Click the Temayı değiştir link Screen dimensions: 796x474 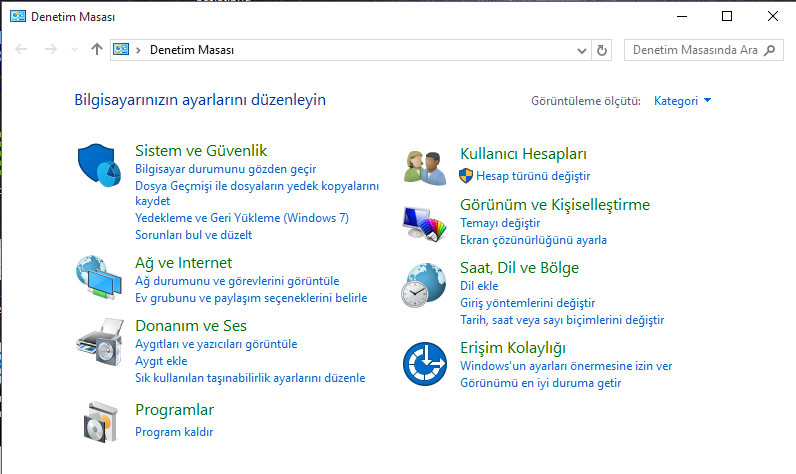pyautogui.click(x=500, y=223)
